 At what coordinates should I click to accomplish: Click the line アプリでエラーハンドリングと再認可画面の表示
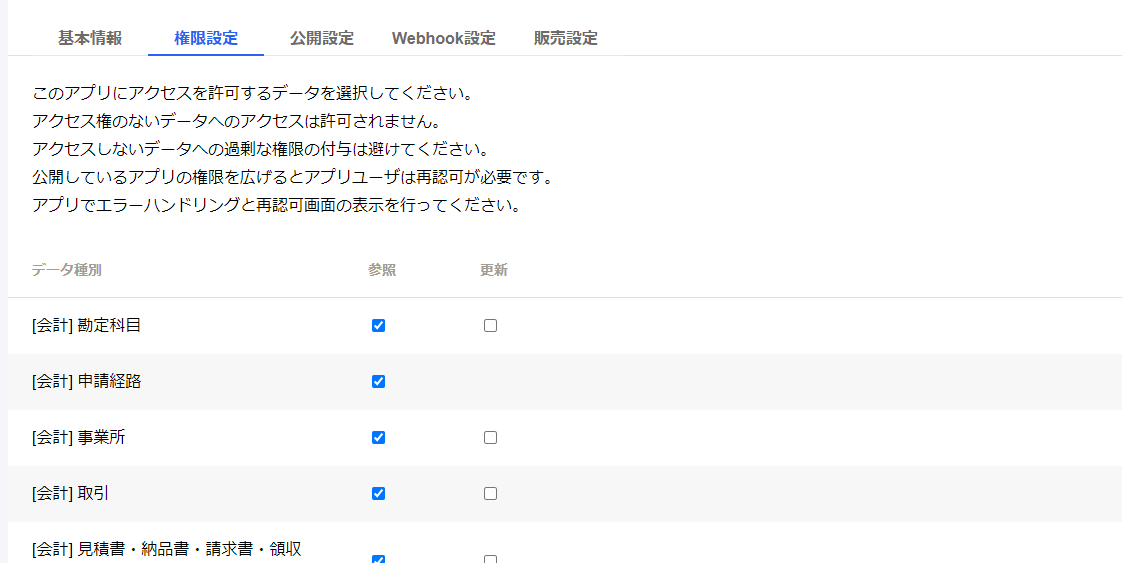pos(275,205)
